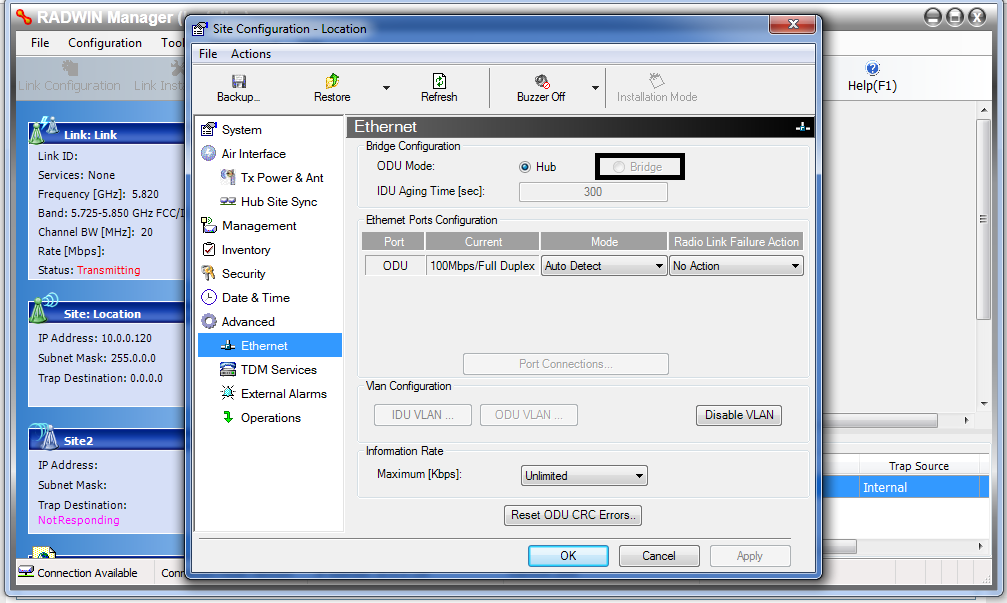This screenshot has width=1007, height=603.
Task: Select Operations sidebar item
Action: (x=261, y=417)
